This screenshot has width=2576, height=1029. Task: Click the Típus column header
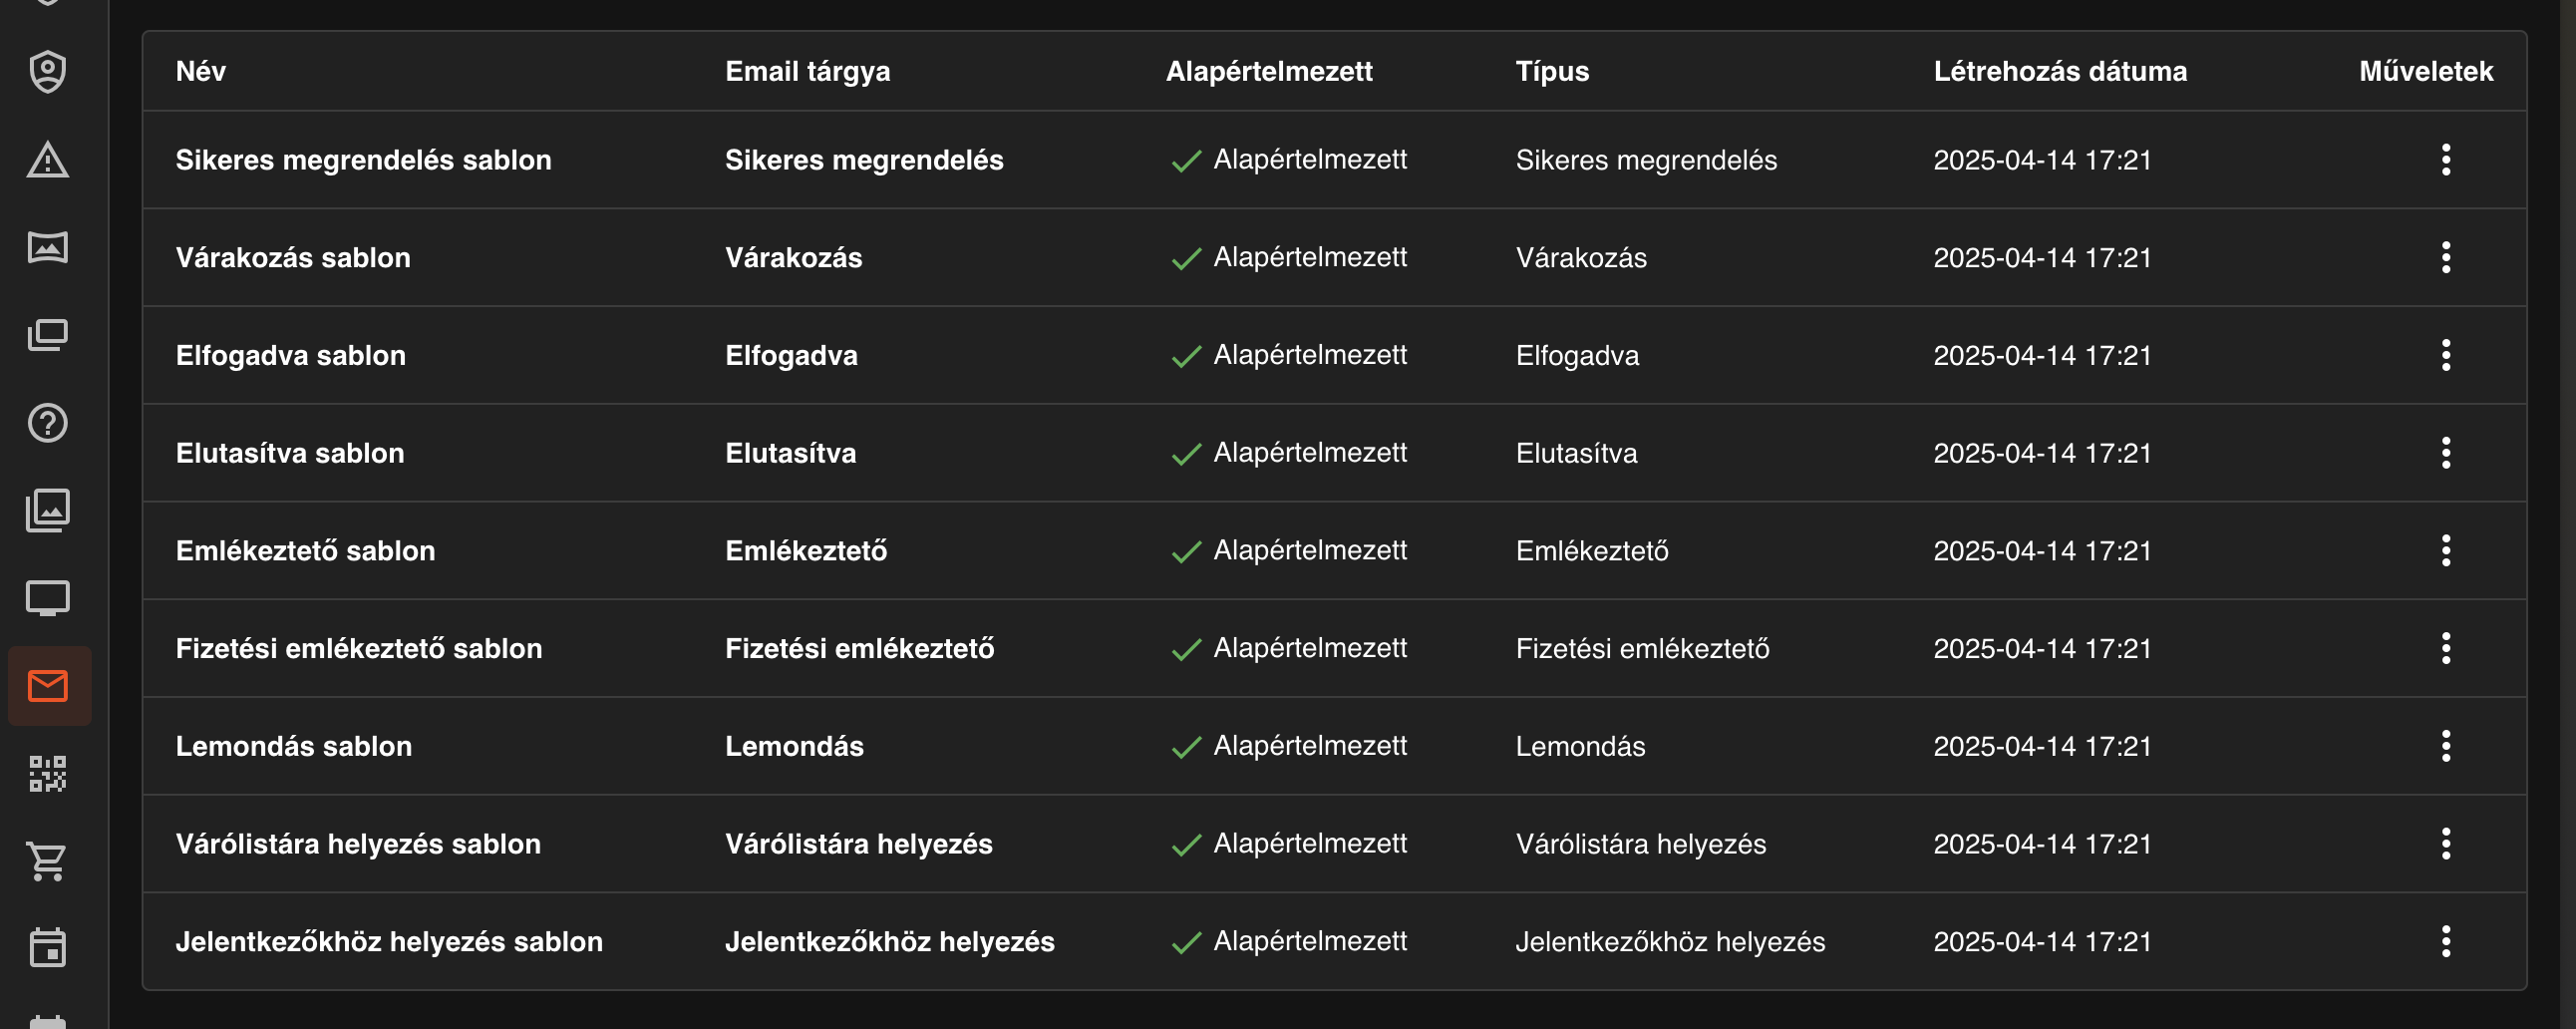(x=1551, y=71)
